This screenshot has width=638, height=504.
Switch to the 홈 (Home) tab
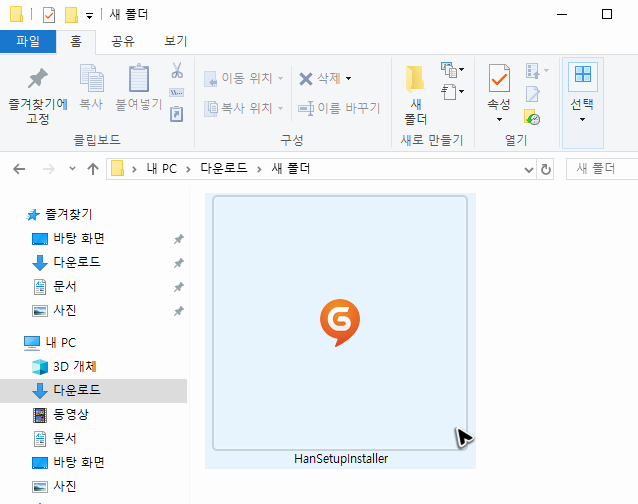pyautogui.click(x=76, y=41)
